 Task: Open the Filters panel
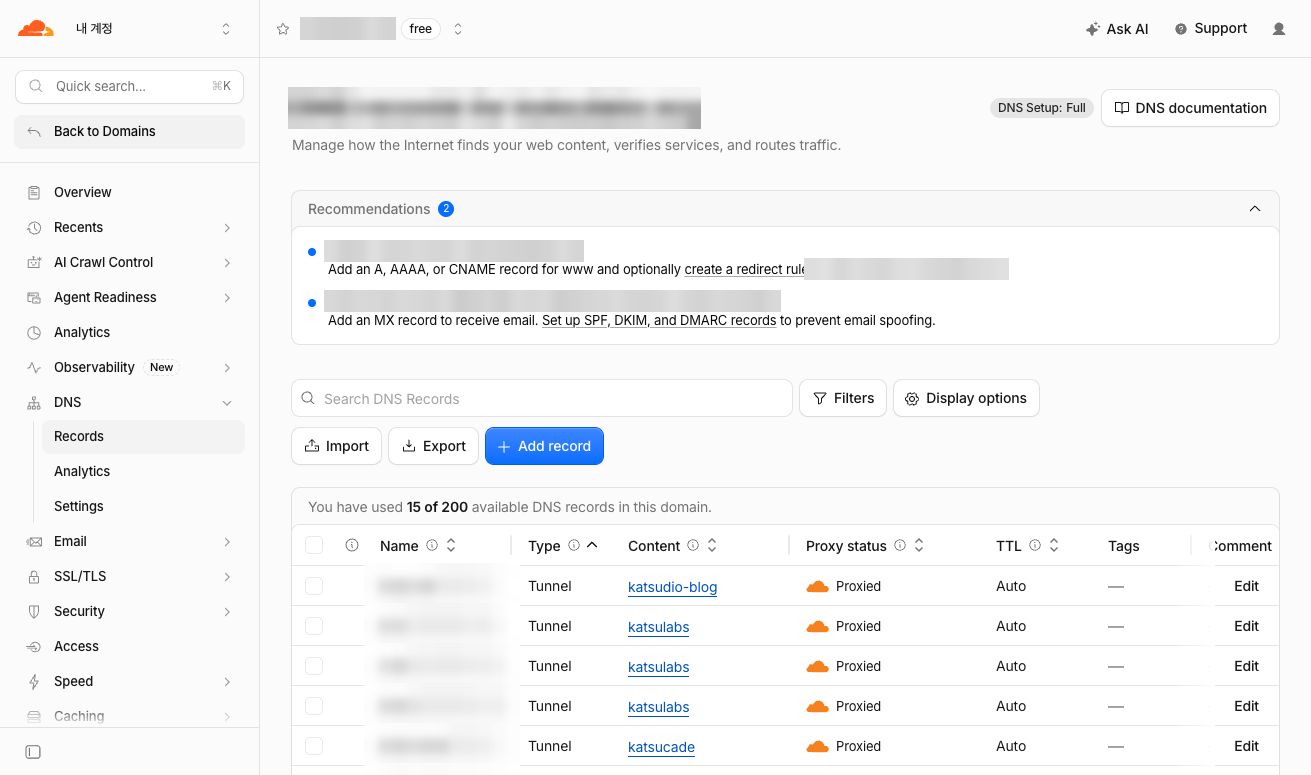coord(843,398)
